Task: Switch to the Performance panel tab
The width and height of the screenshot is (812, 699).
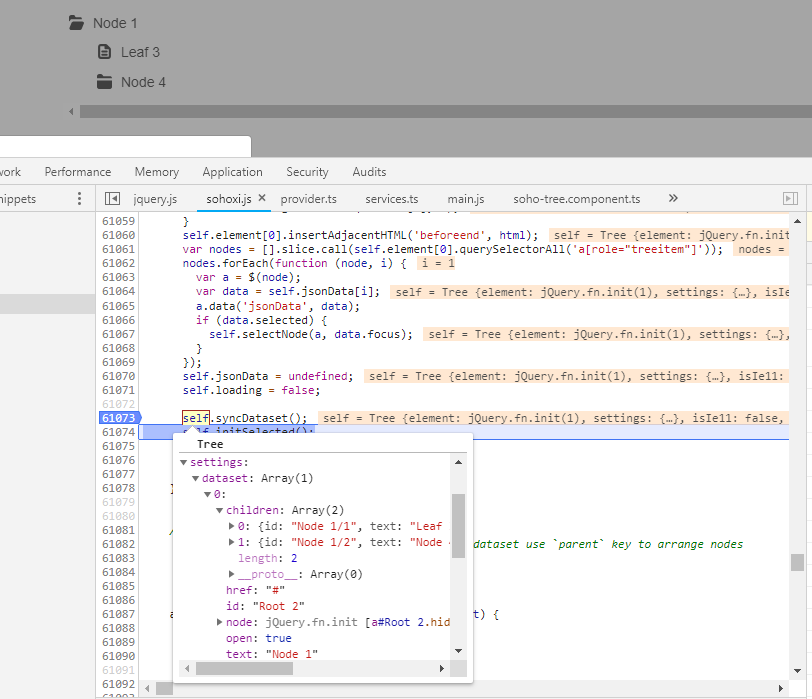Action: [x=78, y=172]
